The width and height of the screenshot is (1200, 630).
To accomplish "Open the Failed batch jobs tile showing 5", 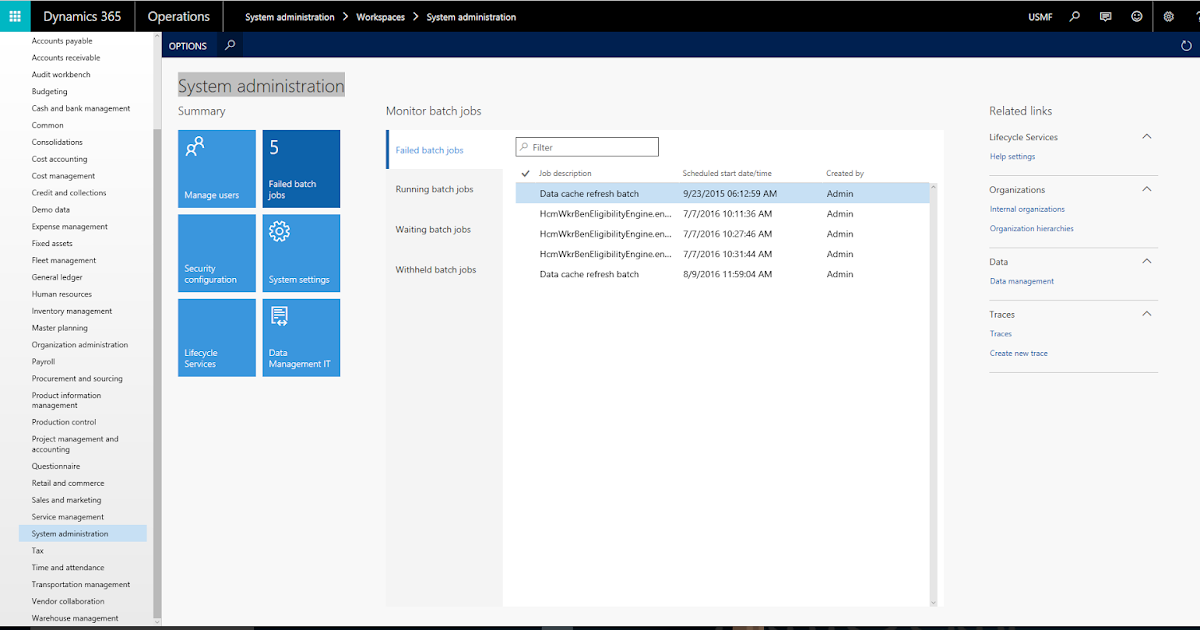I will click(x=300, y=168).
